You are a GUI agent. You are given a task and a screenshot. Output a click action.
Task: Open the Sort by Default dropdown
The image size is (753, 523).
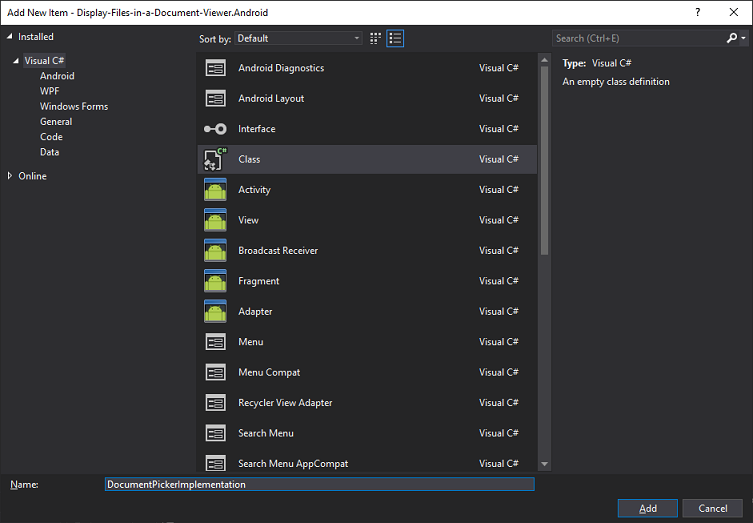coord(298,38)
